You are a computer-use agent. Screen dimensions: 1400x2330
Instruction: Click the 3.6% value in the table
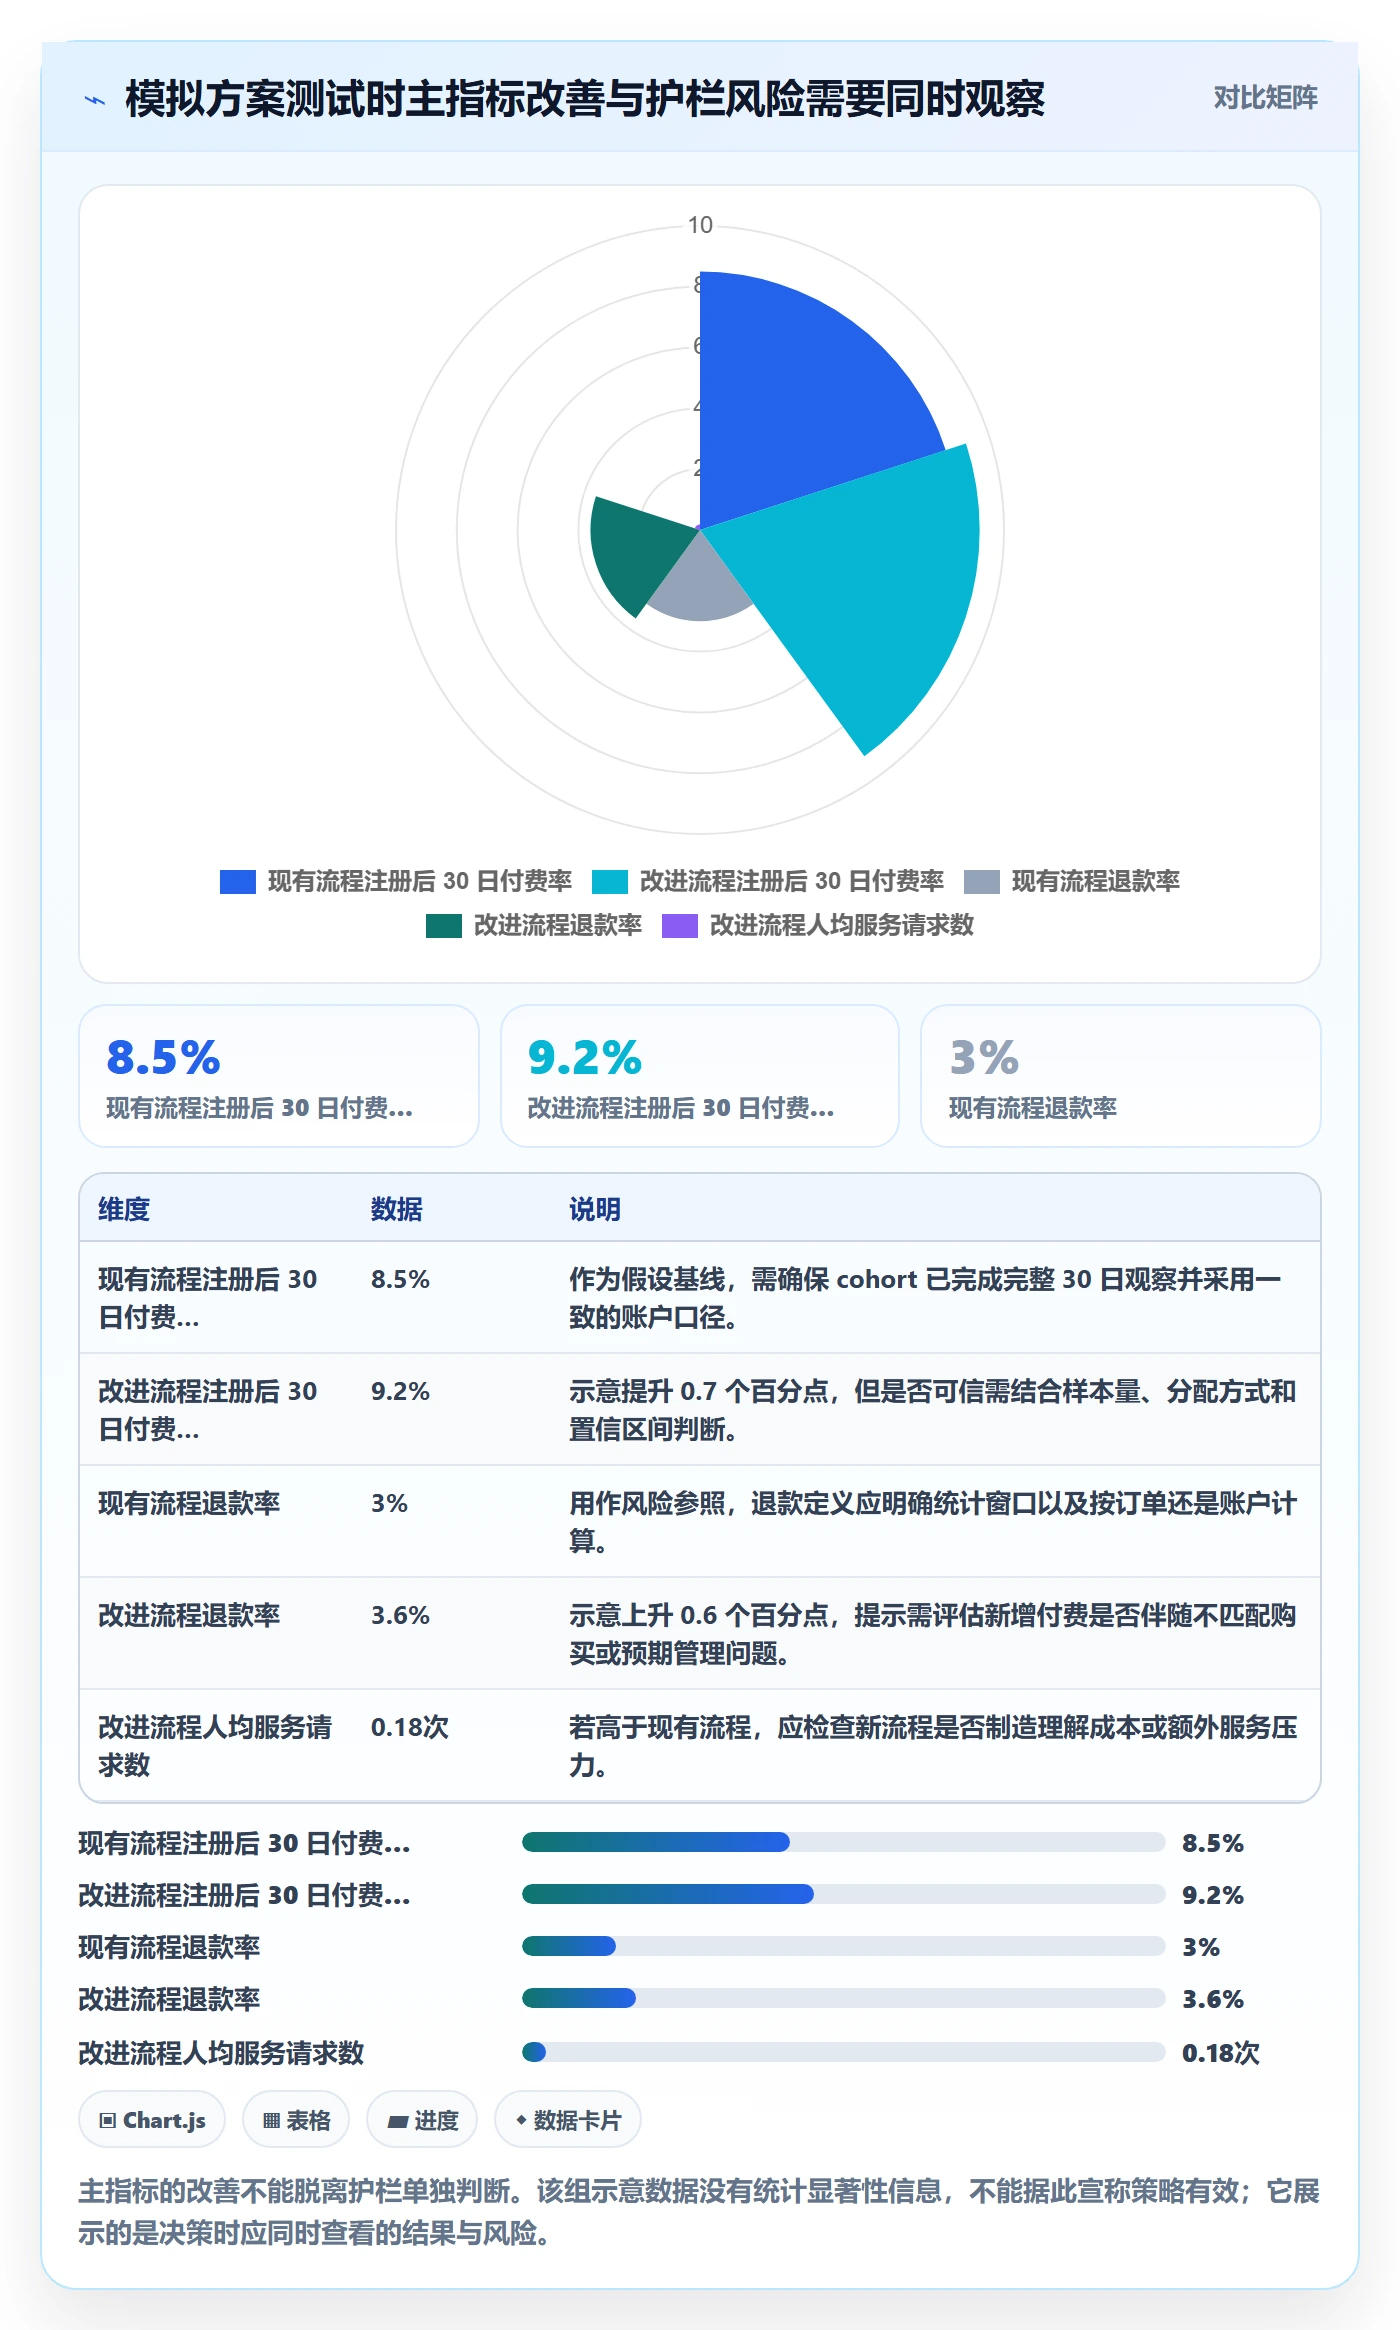pos(400,1615)
